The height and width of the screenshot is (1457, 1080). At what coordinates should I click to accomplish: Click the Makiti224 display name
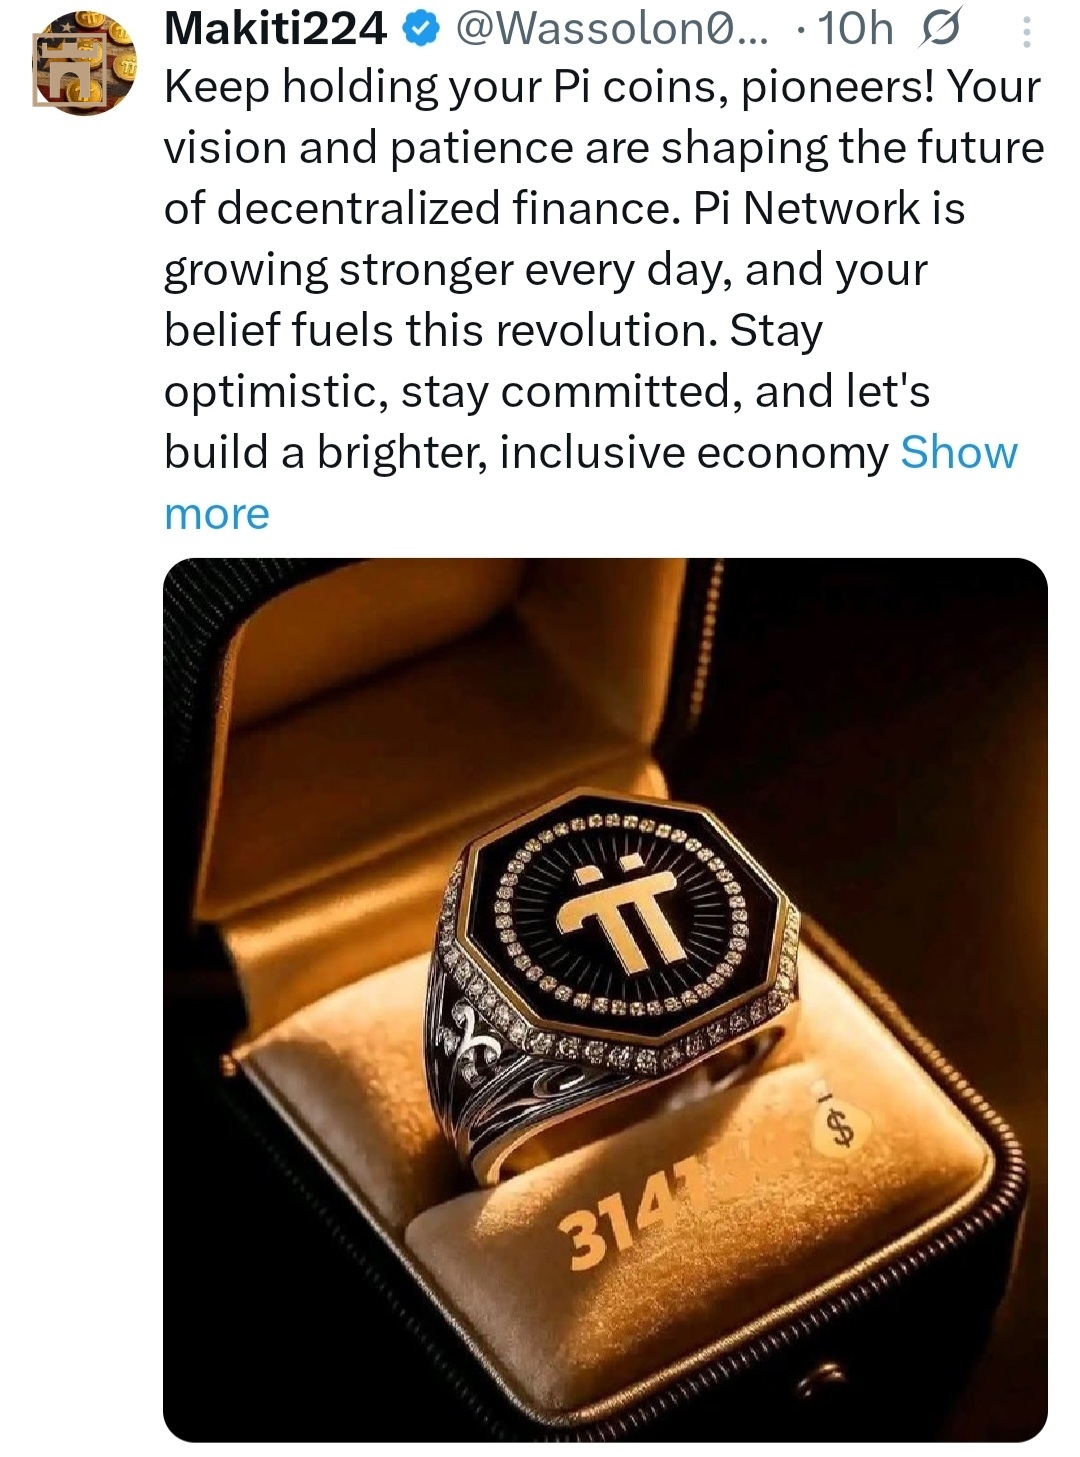click(x=275, y=30)
